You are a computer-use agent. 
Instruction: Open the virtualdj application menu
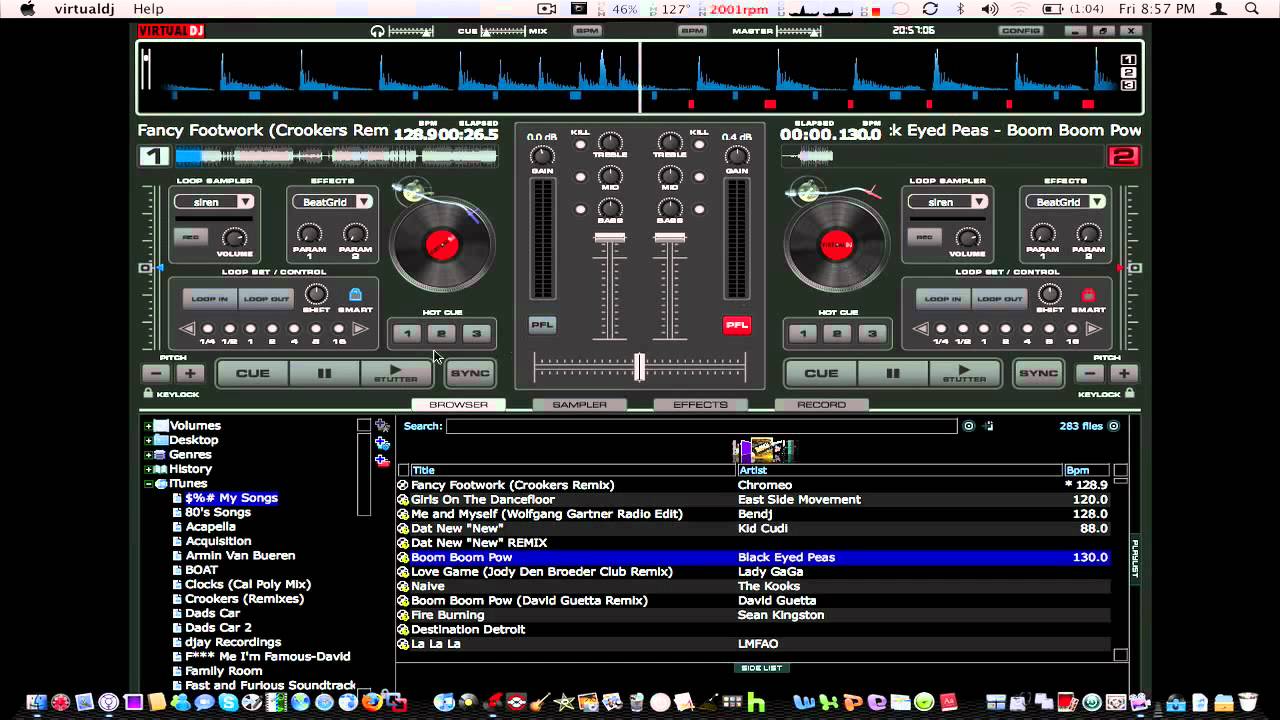[86, 9]
